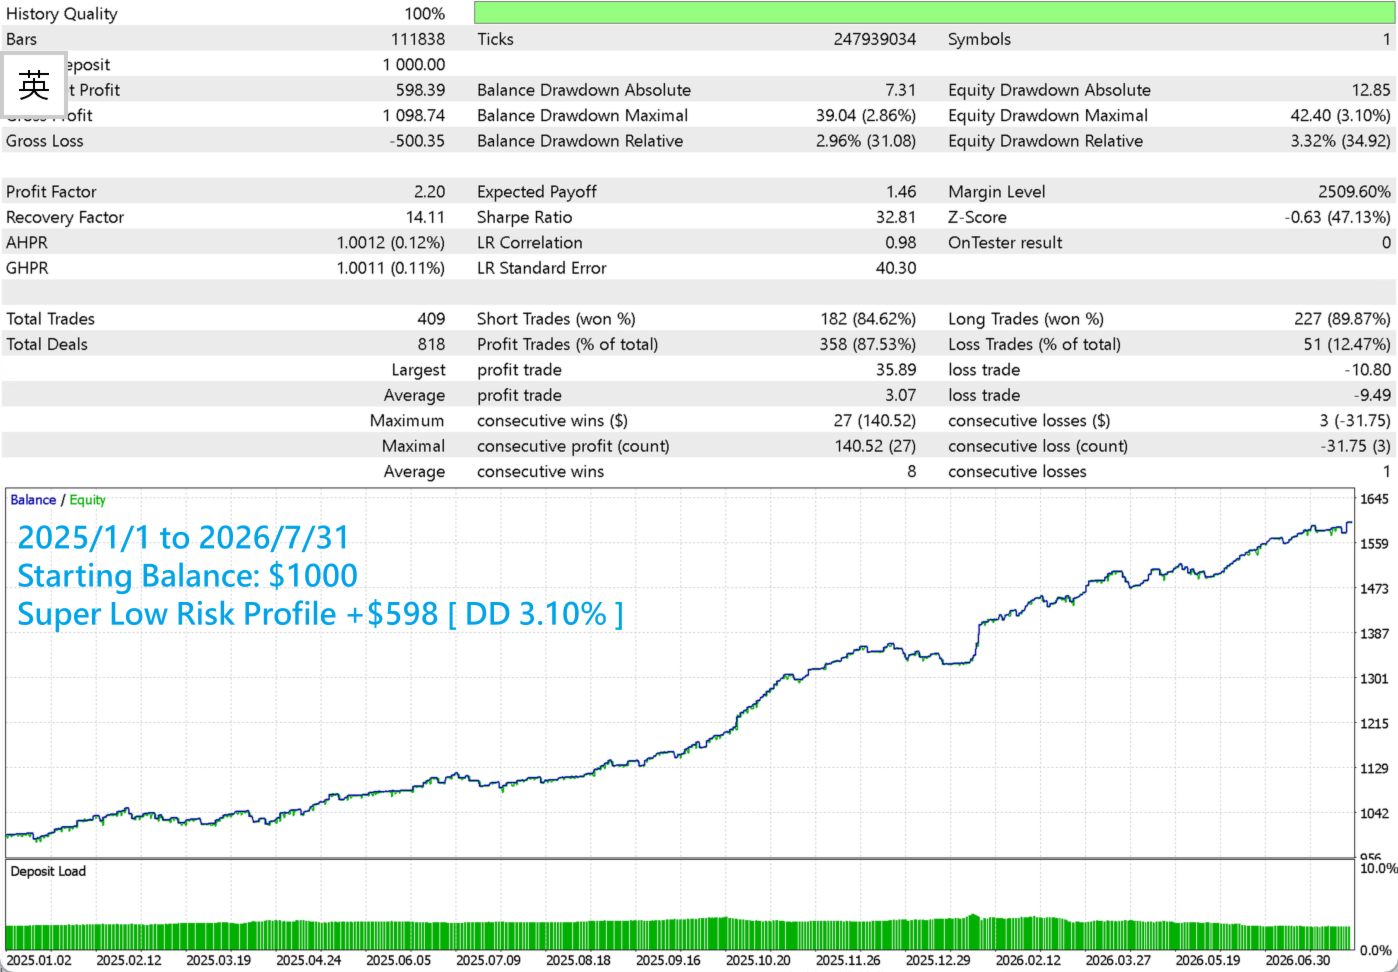Click the recovery factor value 14.11
1398x972 pixels.
(426, 218)
